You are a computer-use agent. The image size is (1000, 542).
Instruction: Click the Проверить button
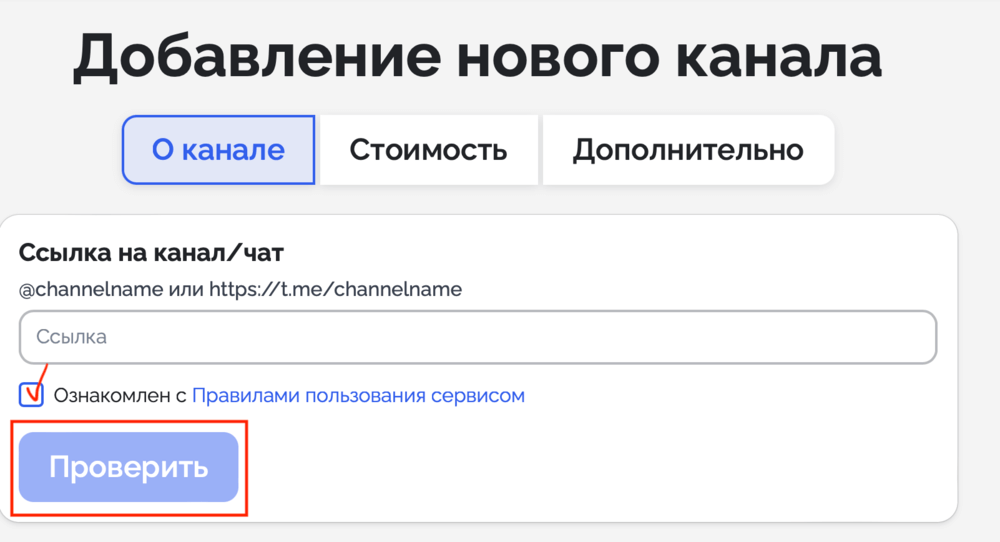pos(129,467)
